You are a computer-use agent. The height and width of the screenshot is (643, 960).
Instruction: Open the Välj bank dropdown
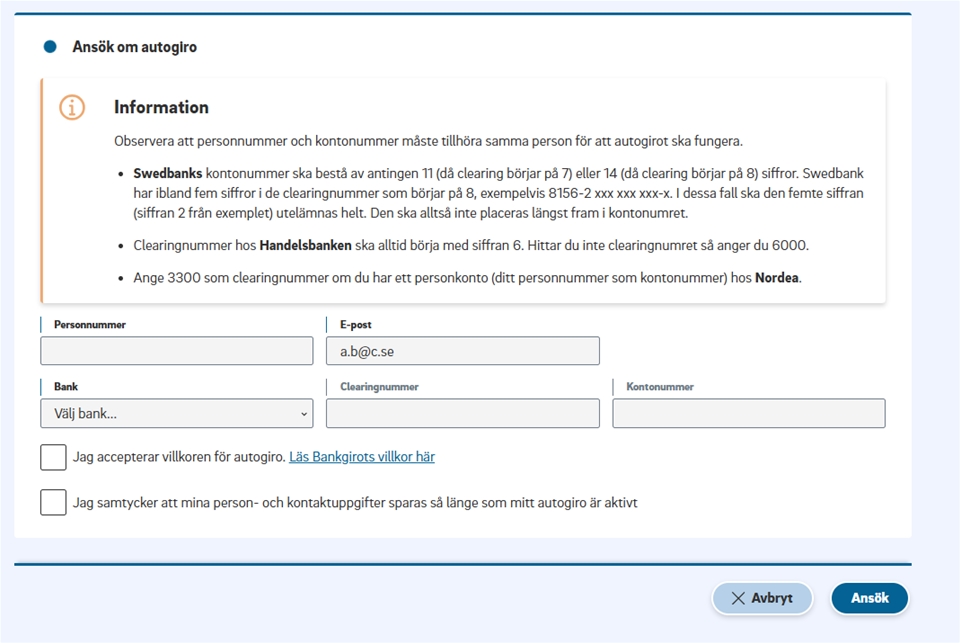pos(176,414)
